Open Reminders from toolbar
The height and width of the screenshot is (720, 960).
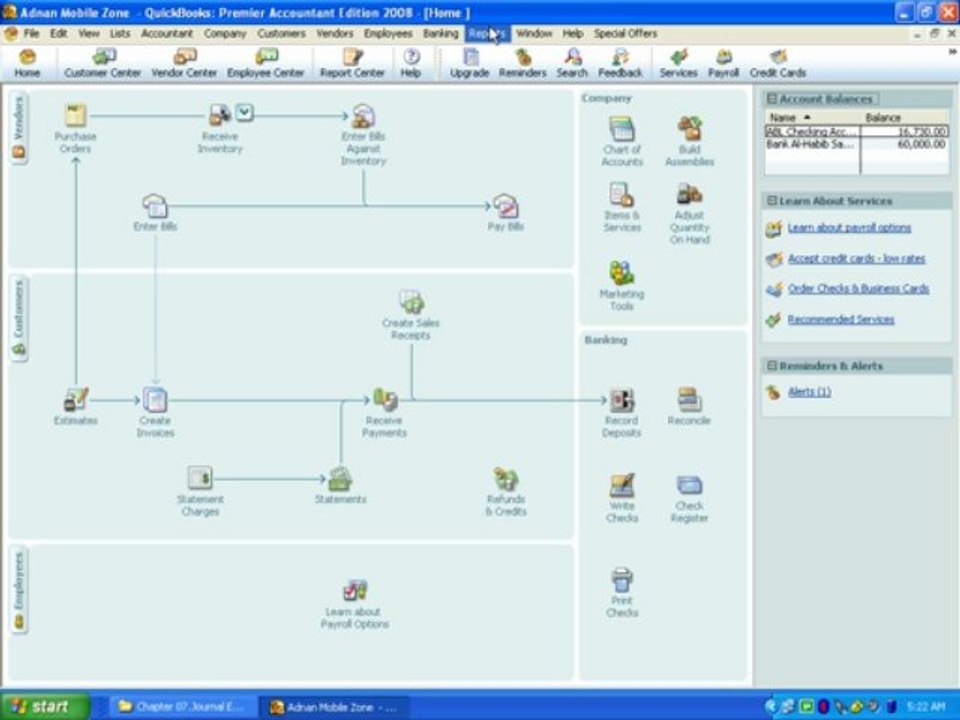pyautogui.click(x=522, y=64)
